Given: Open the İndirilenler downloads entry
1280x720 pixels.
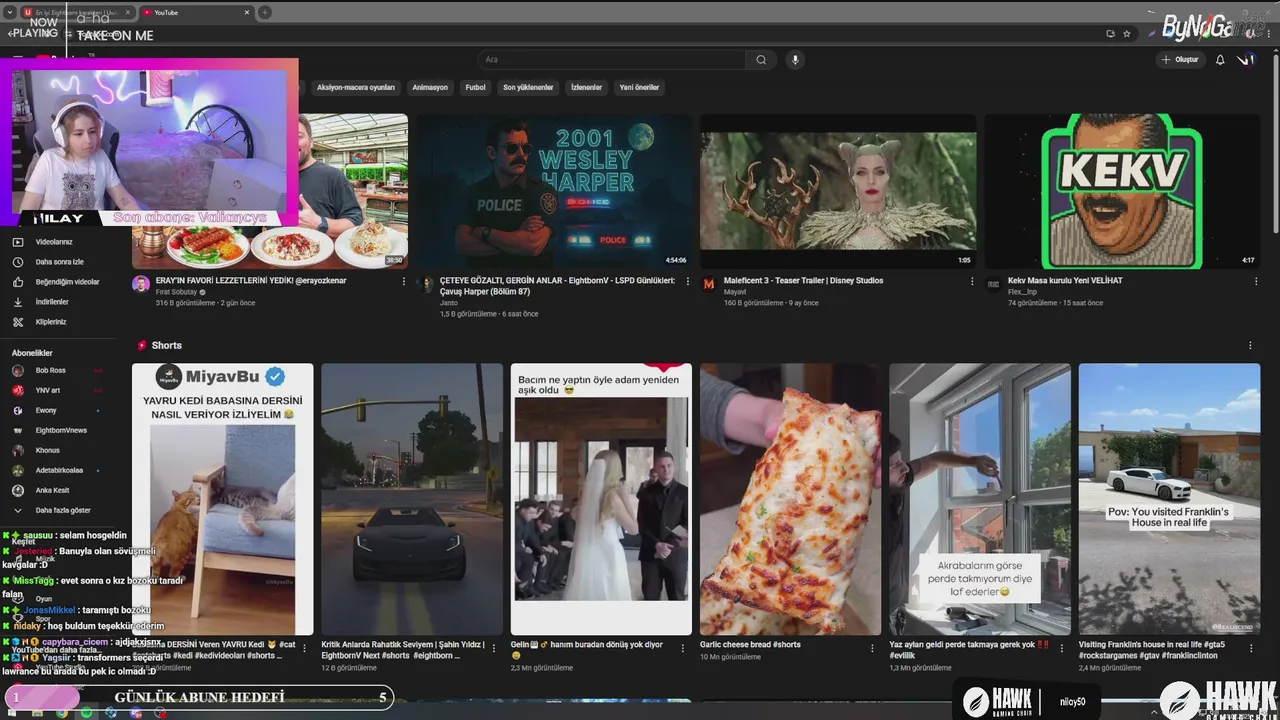Looking at the screenshot, I should [x=52, y=302].
